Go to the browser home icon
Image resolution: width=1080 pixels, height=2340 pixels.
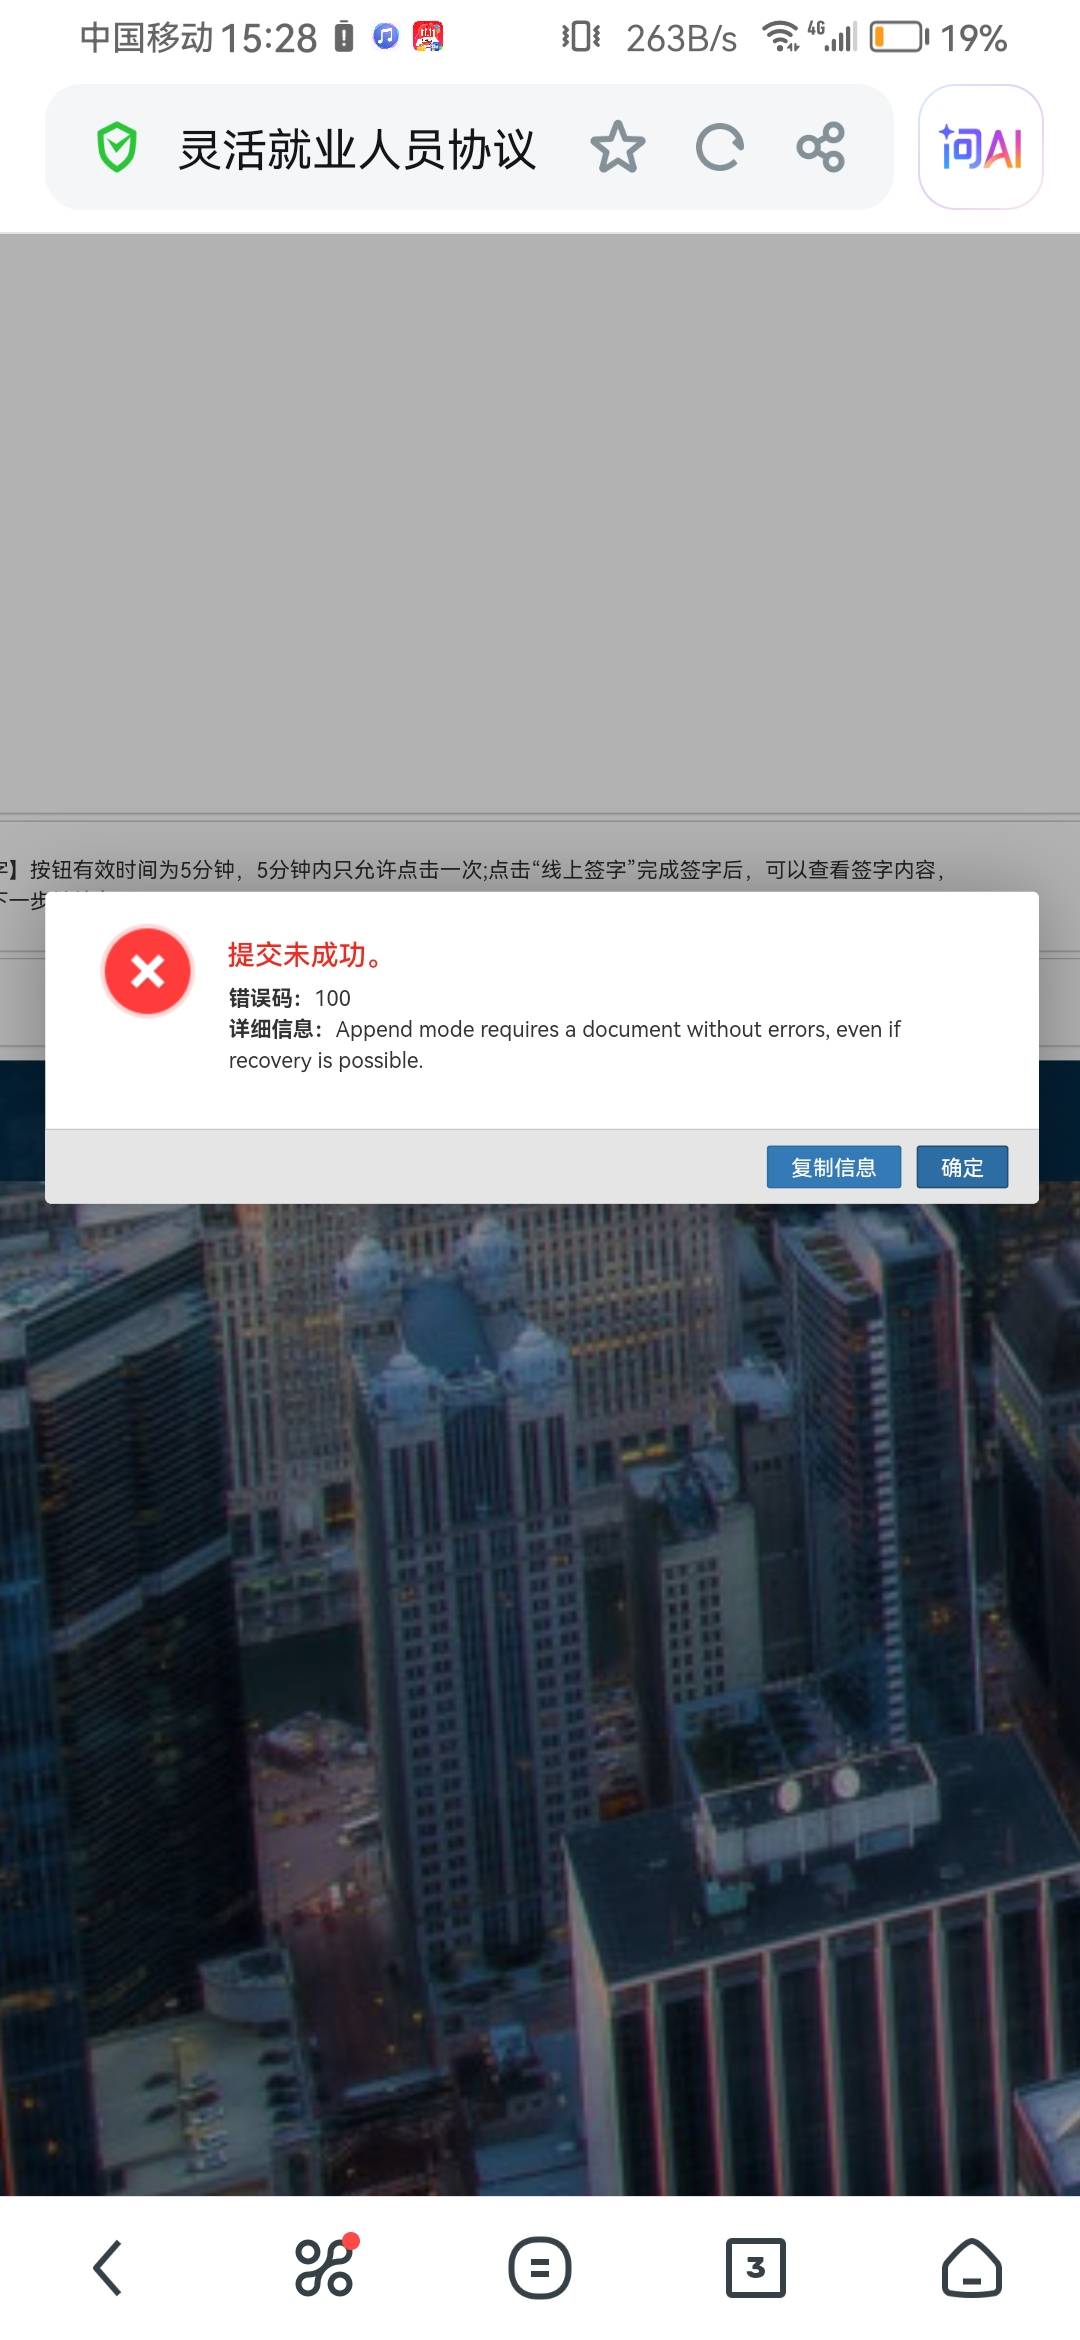[972, 2267]
